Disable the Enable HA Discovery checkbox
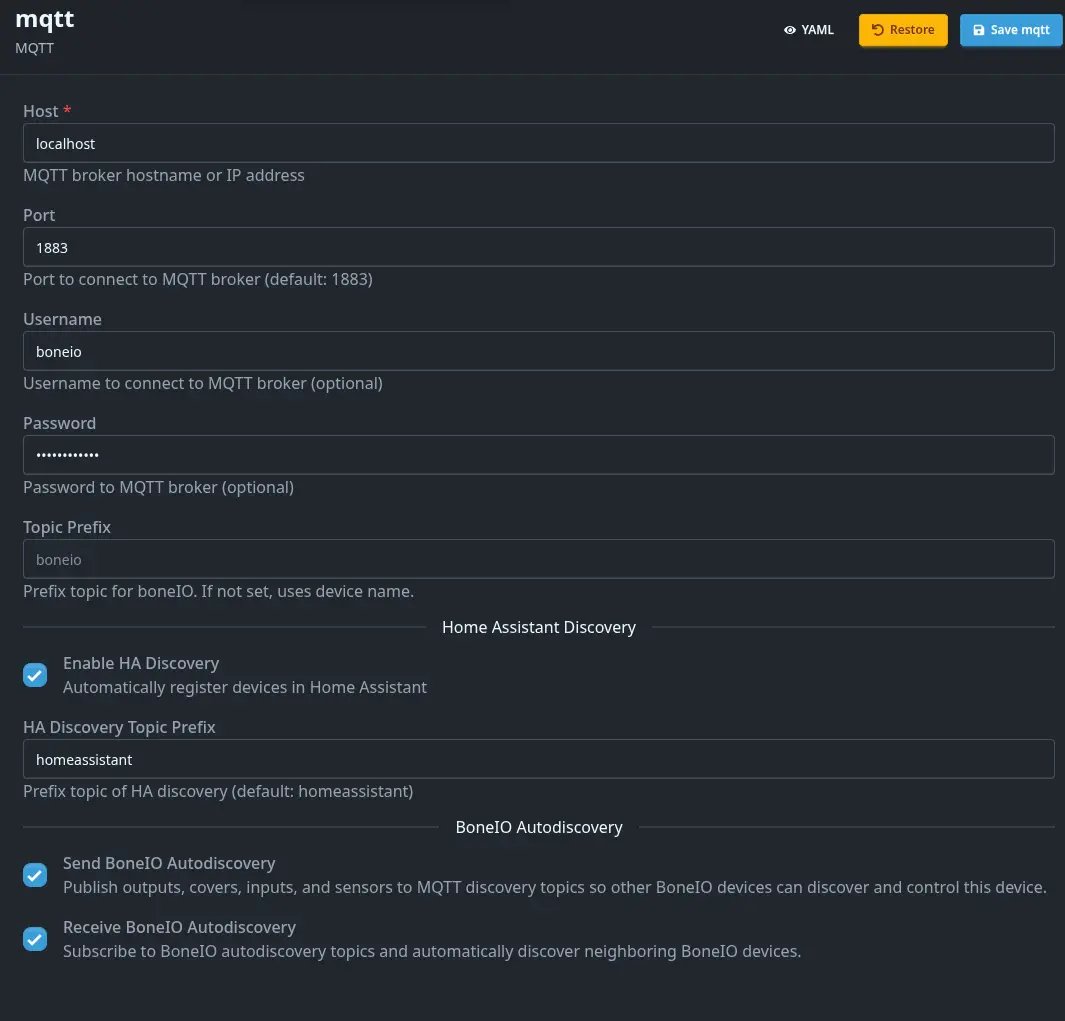The width and height of the screenshot is (1065, 1021). click(35, 674)
